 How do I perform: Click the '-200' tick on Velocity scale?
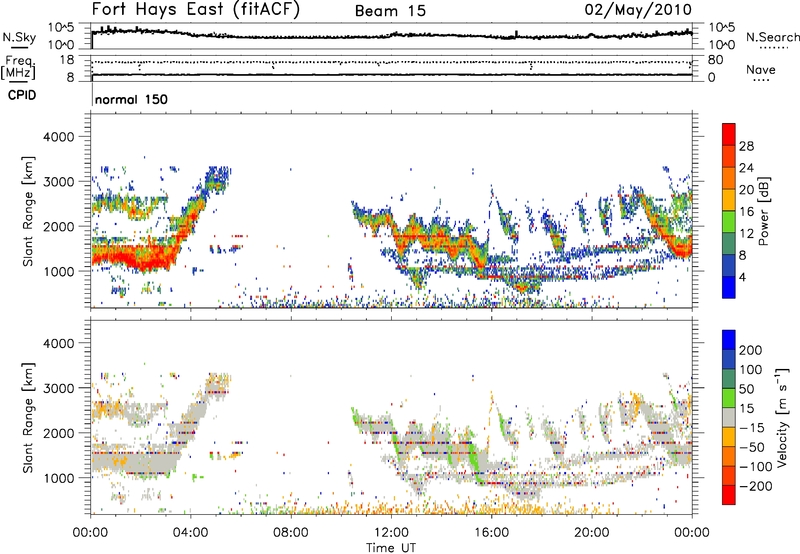pos(755,486)
